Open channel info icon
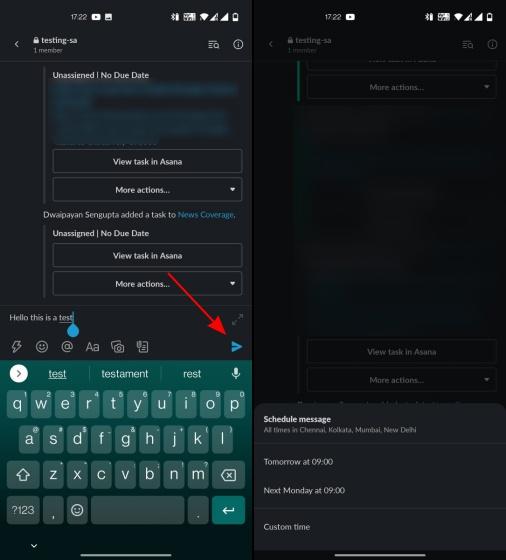Screen dimensions: 506x560 238,44
